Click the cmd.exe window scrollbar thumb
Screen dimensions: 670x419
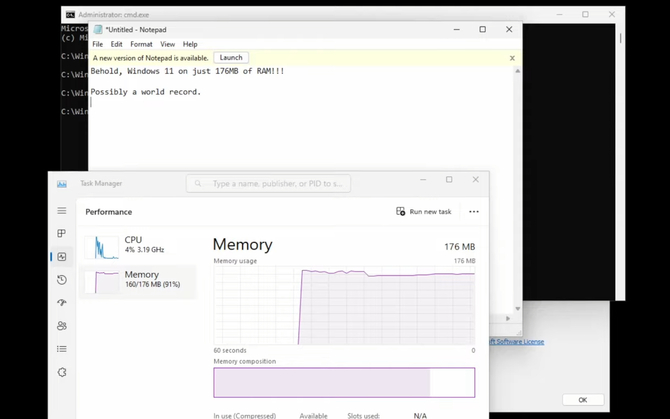[x=620, y=38]
